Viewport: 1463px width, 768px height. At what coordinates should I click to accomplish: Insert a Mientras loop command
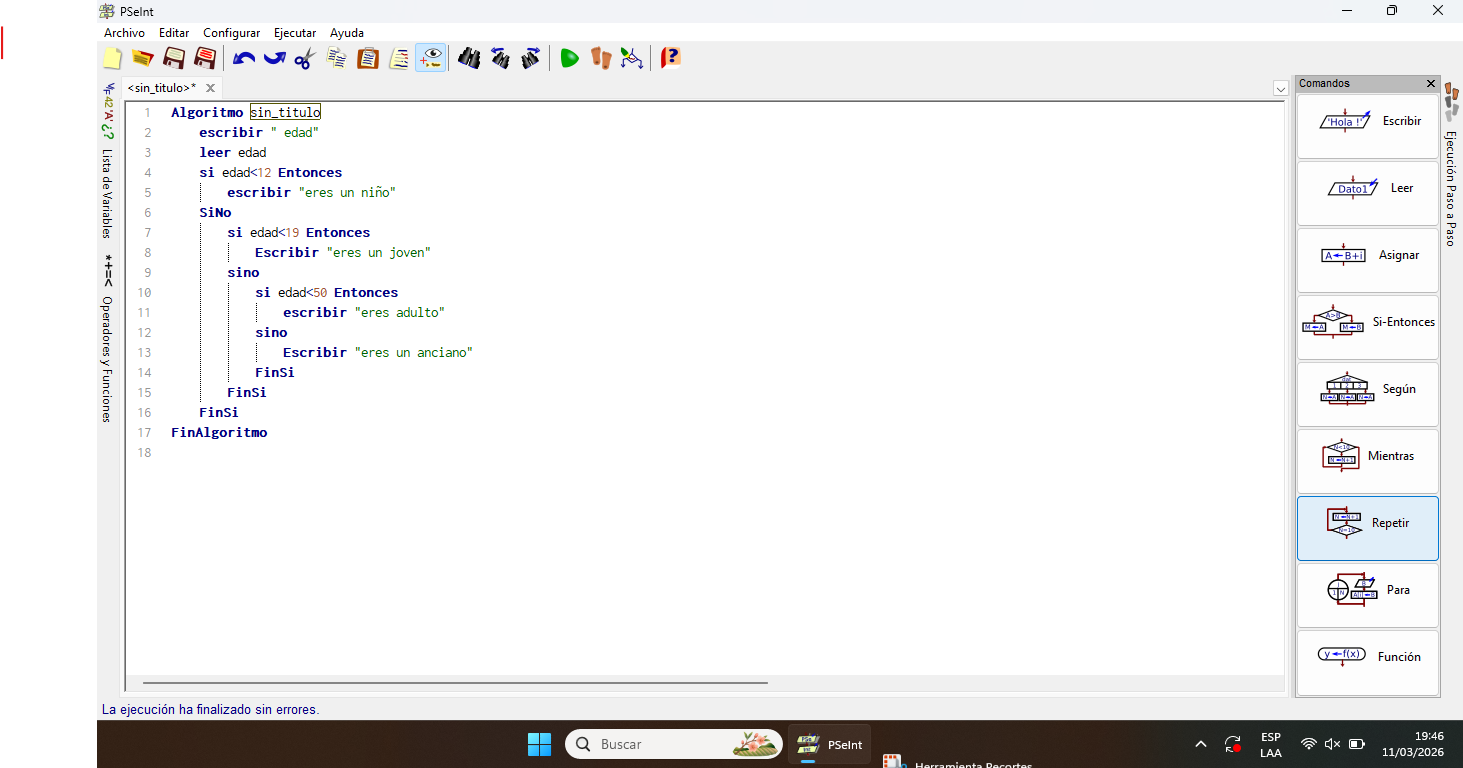pyautogui.click(x=1367, y=456)
